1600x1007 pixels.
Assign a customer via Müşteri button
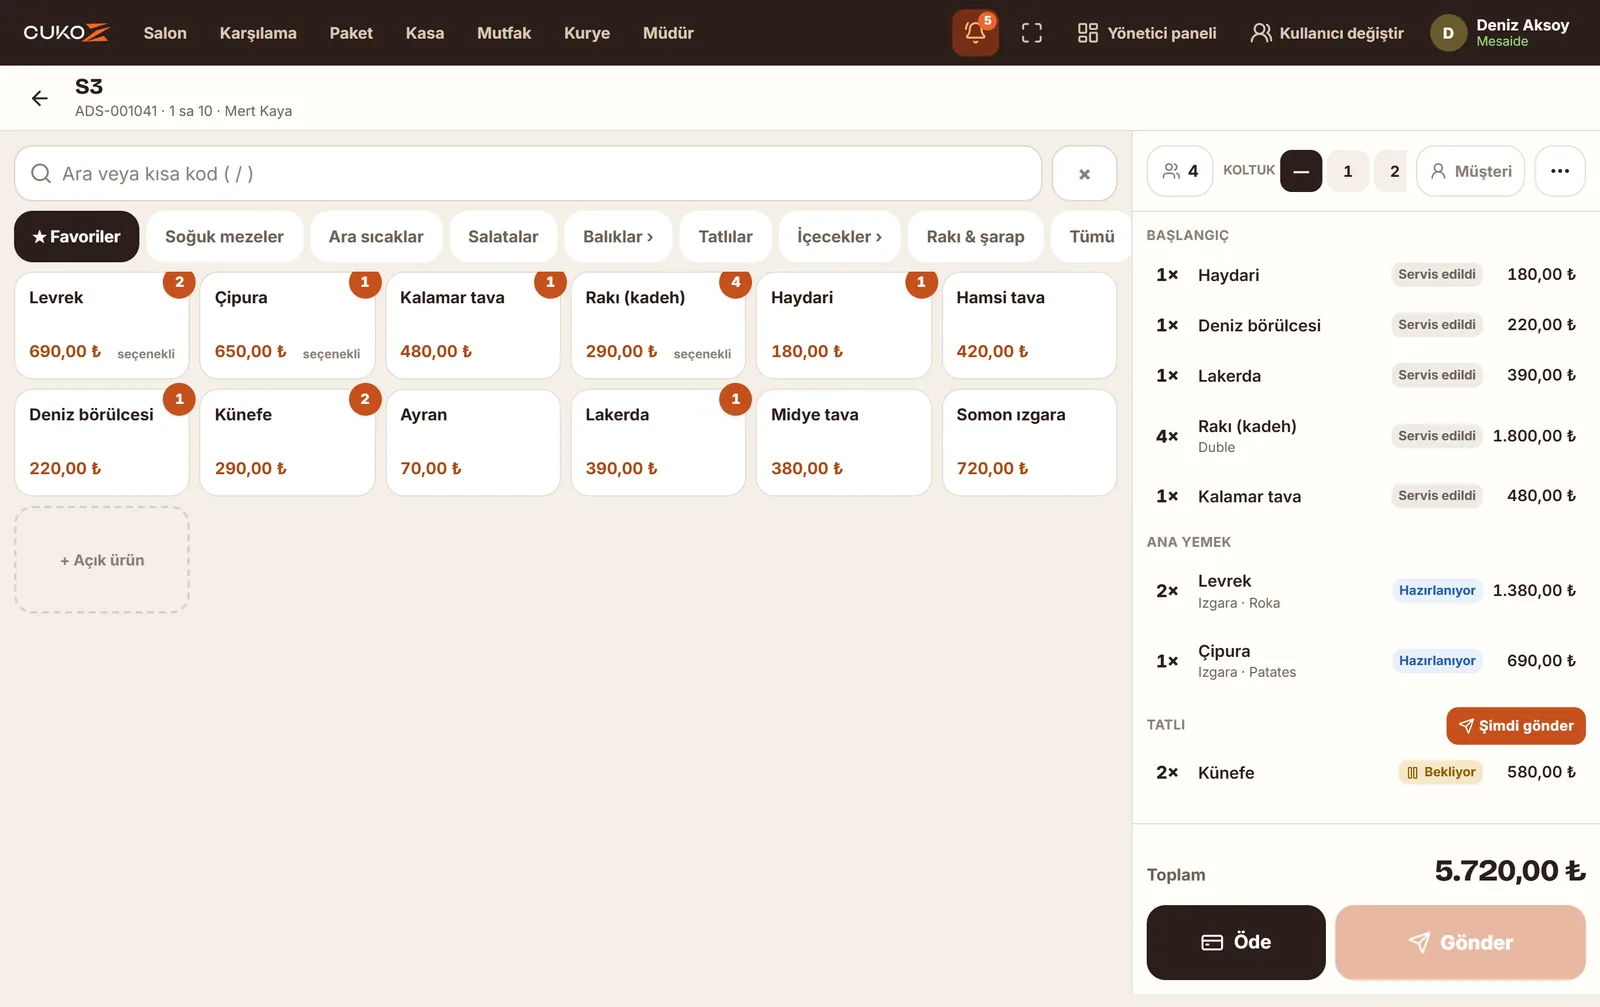(x=1471, y=171)
